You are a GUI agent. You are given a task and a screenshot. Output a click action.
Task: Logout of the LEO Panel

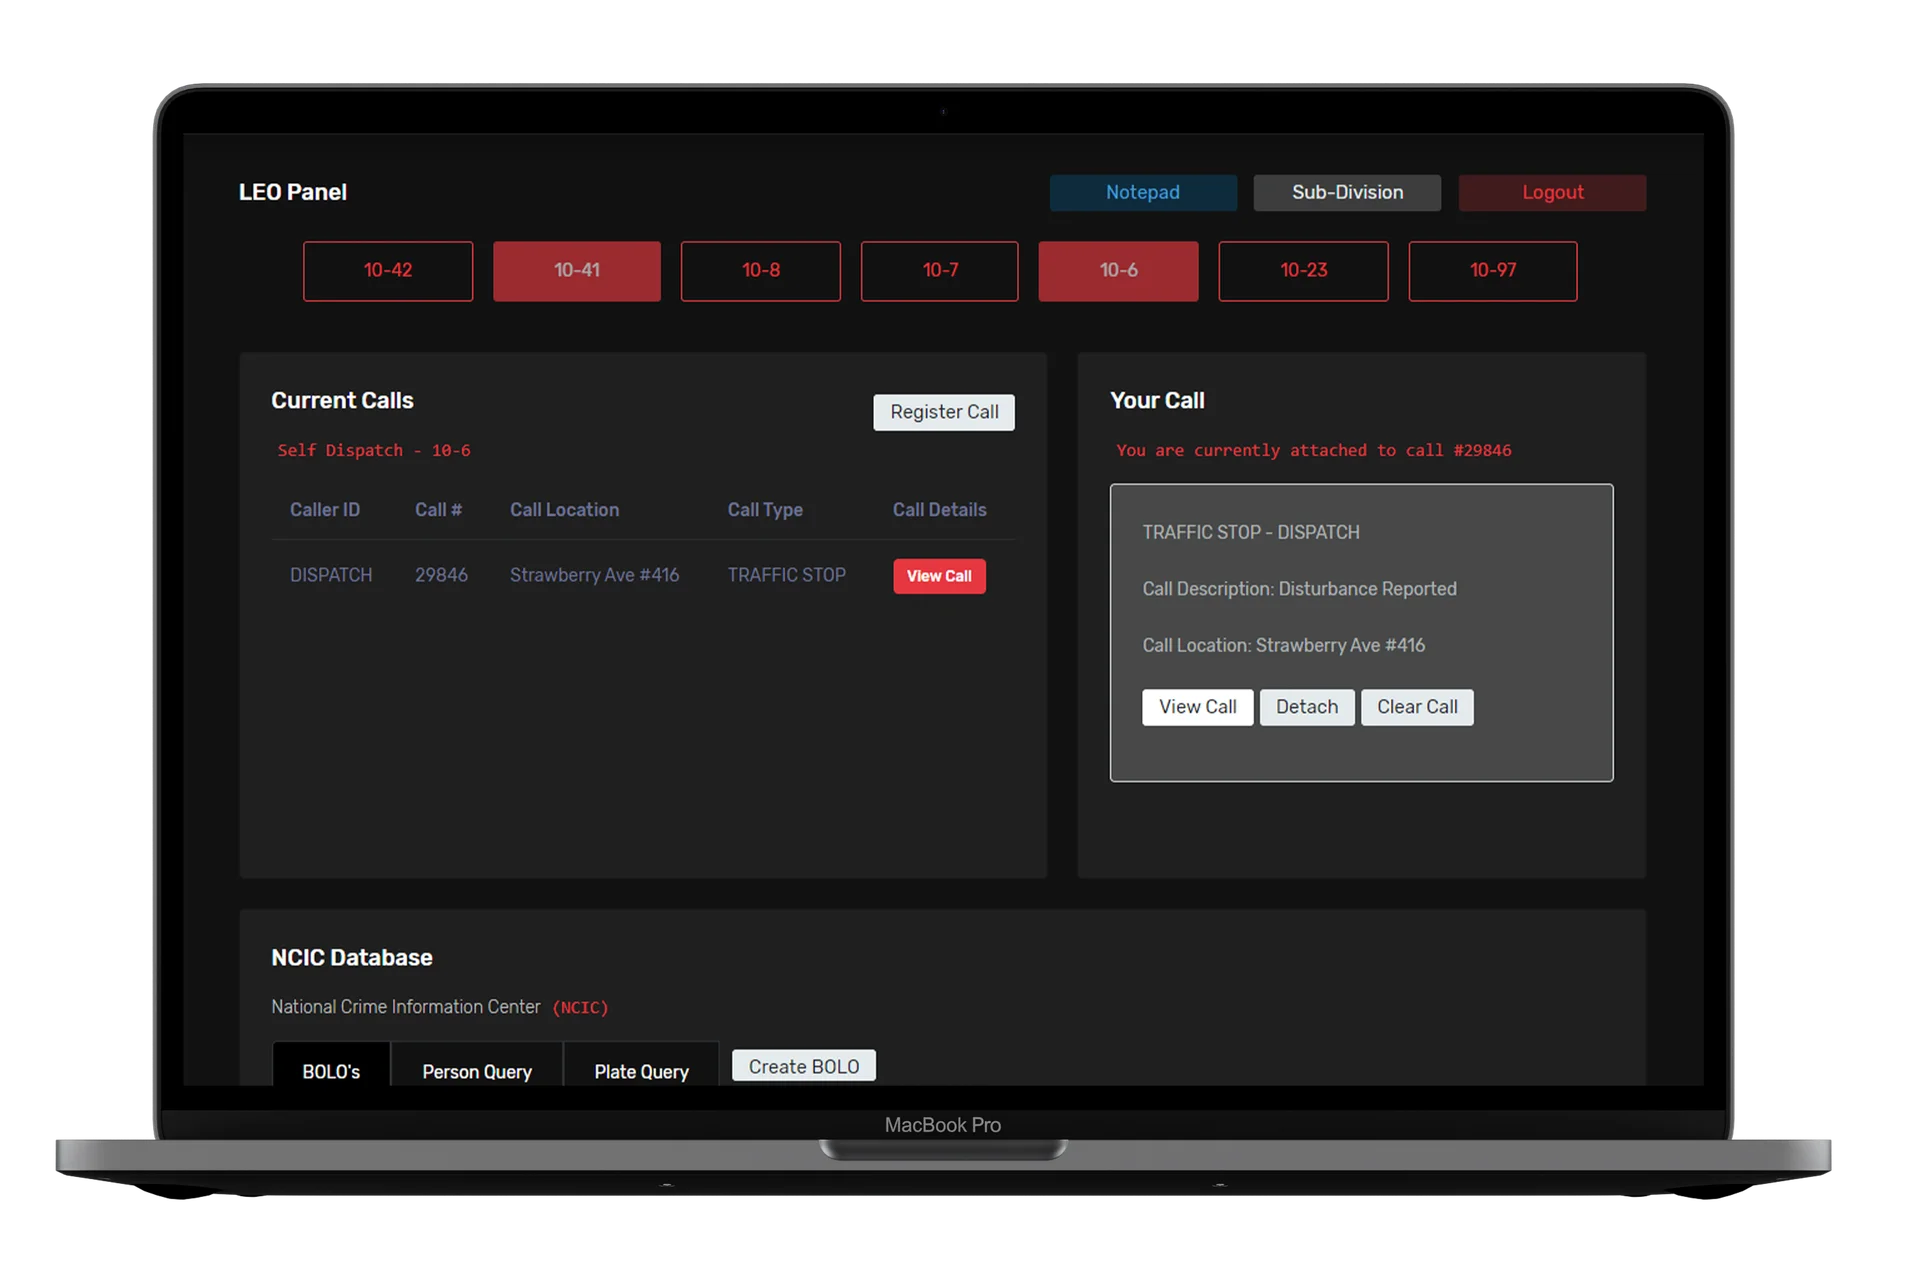point(1552,192)
